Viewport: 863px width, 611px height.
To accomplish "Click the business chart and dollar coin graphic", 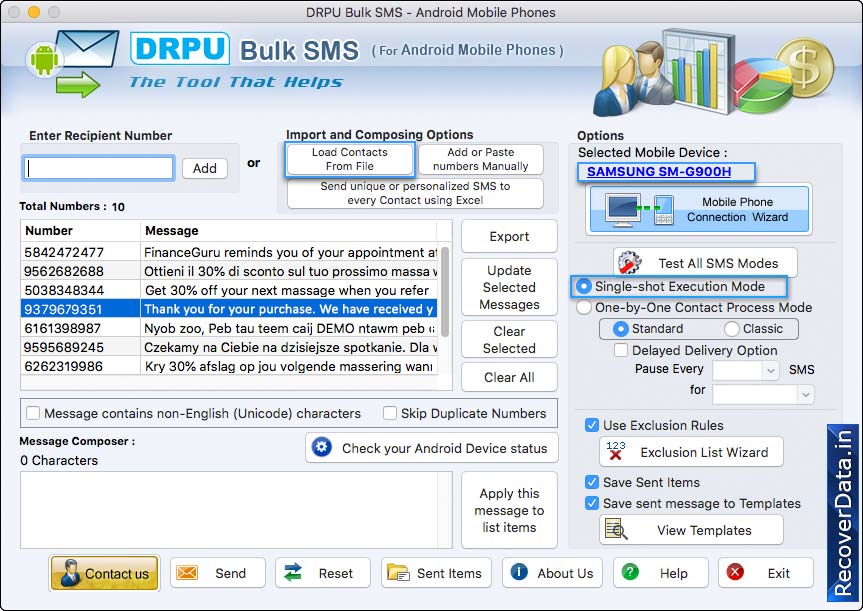I will pyautogui.click(x=714, y=72).
